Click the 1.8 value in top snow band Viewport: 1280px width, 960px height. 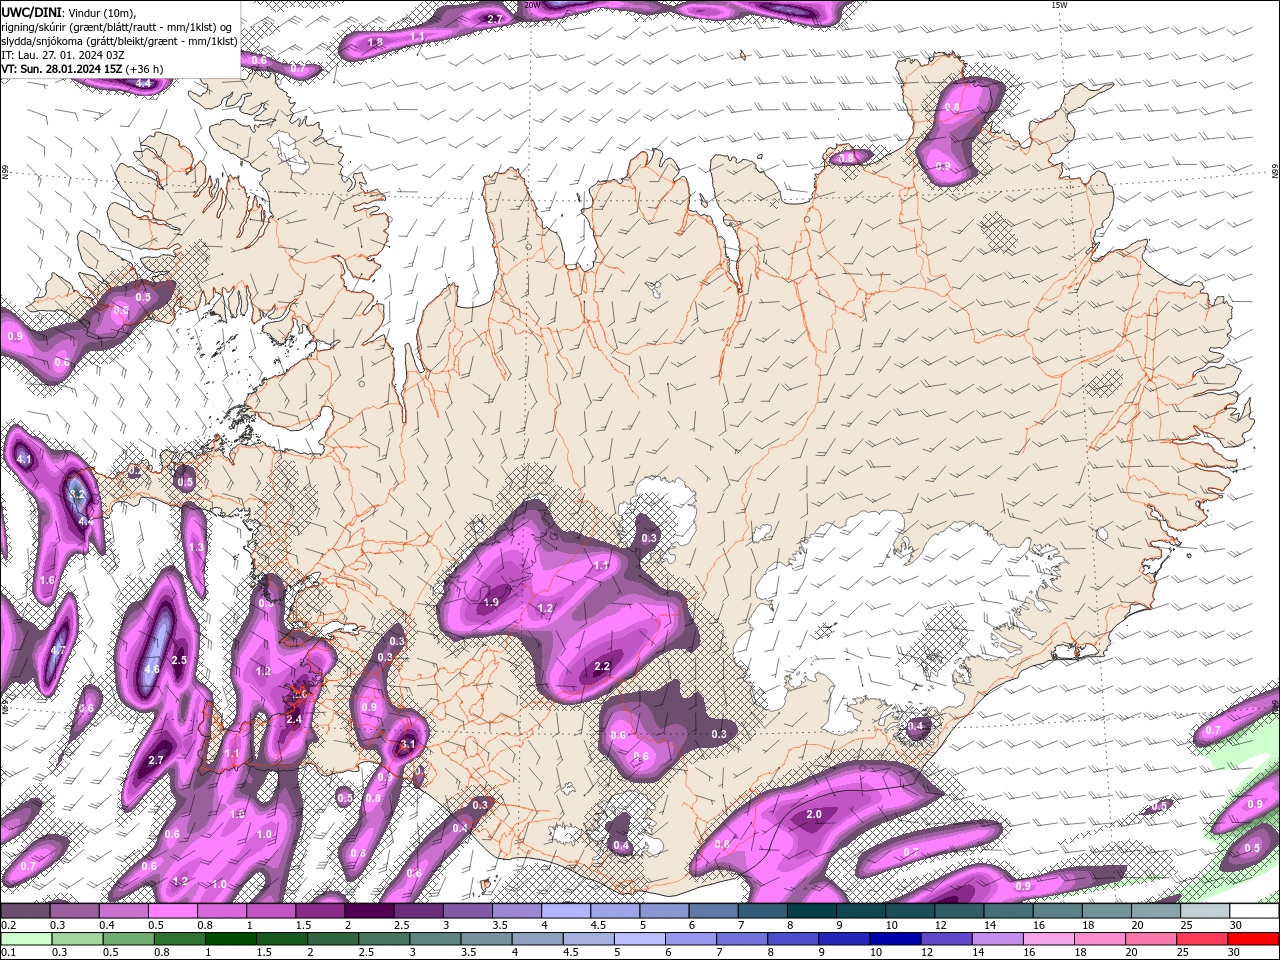[375, 42]
